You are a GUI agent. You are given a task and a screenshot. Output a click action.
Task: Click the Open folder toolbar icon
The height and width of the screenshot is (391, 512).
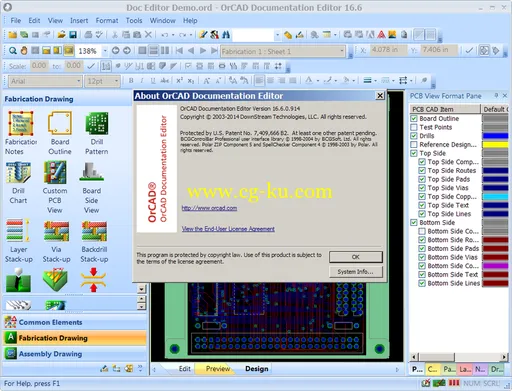61,34
